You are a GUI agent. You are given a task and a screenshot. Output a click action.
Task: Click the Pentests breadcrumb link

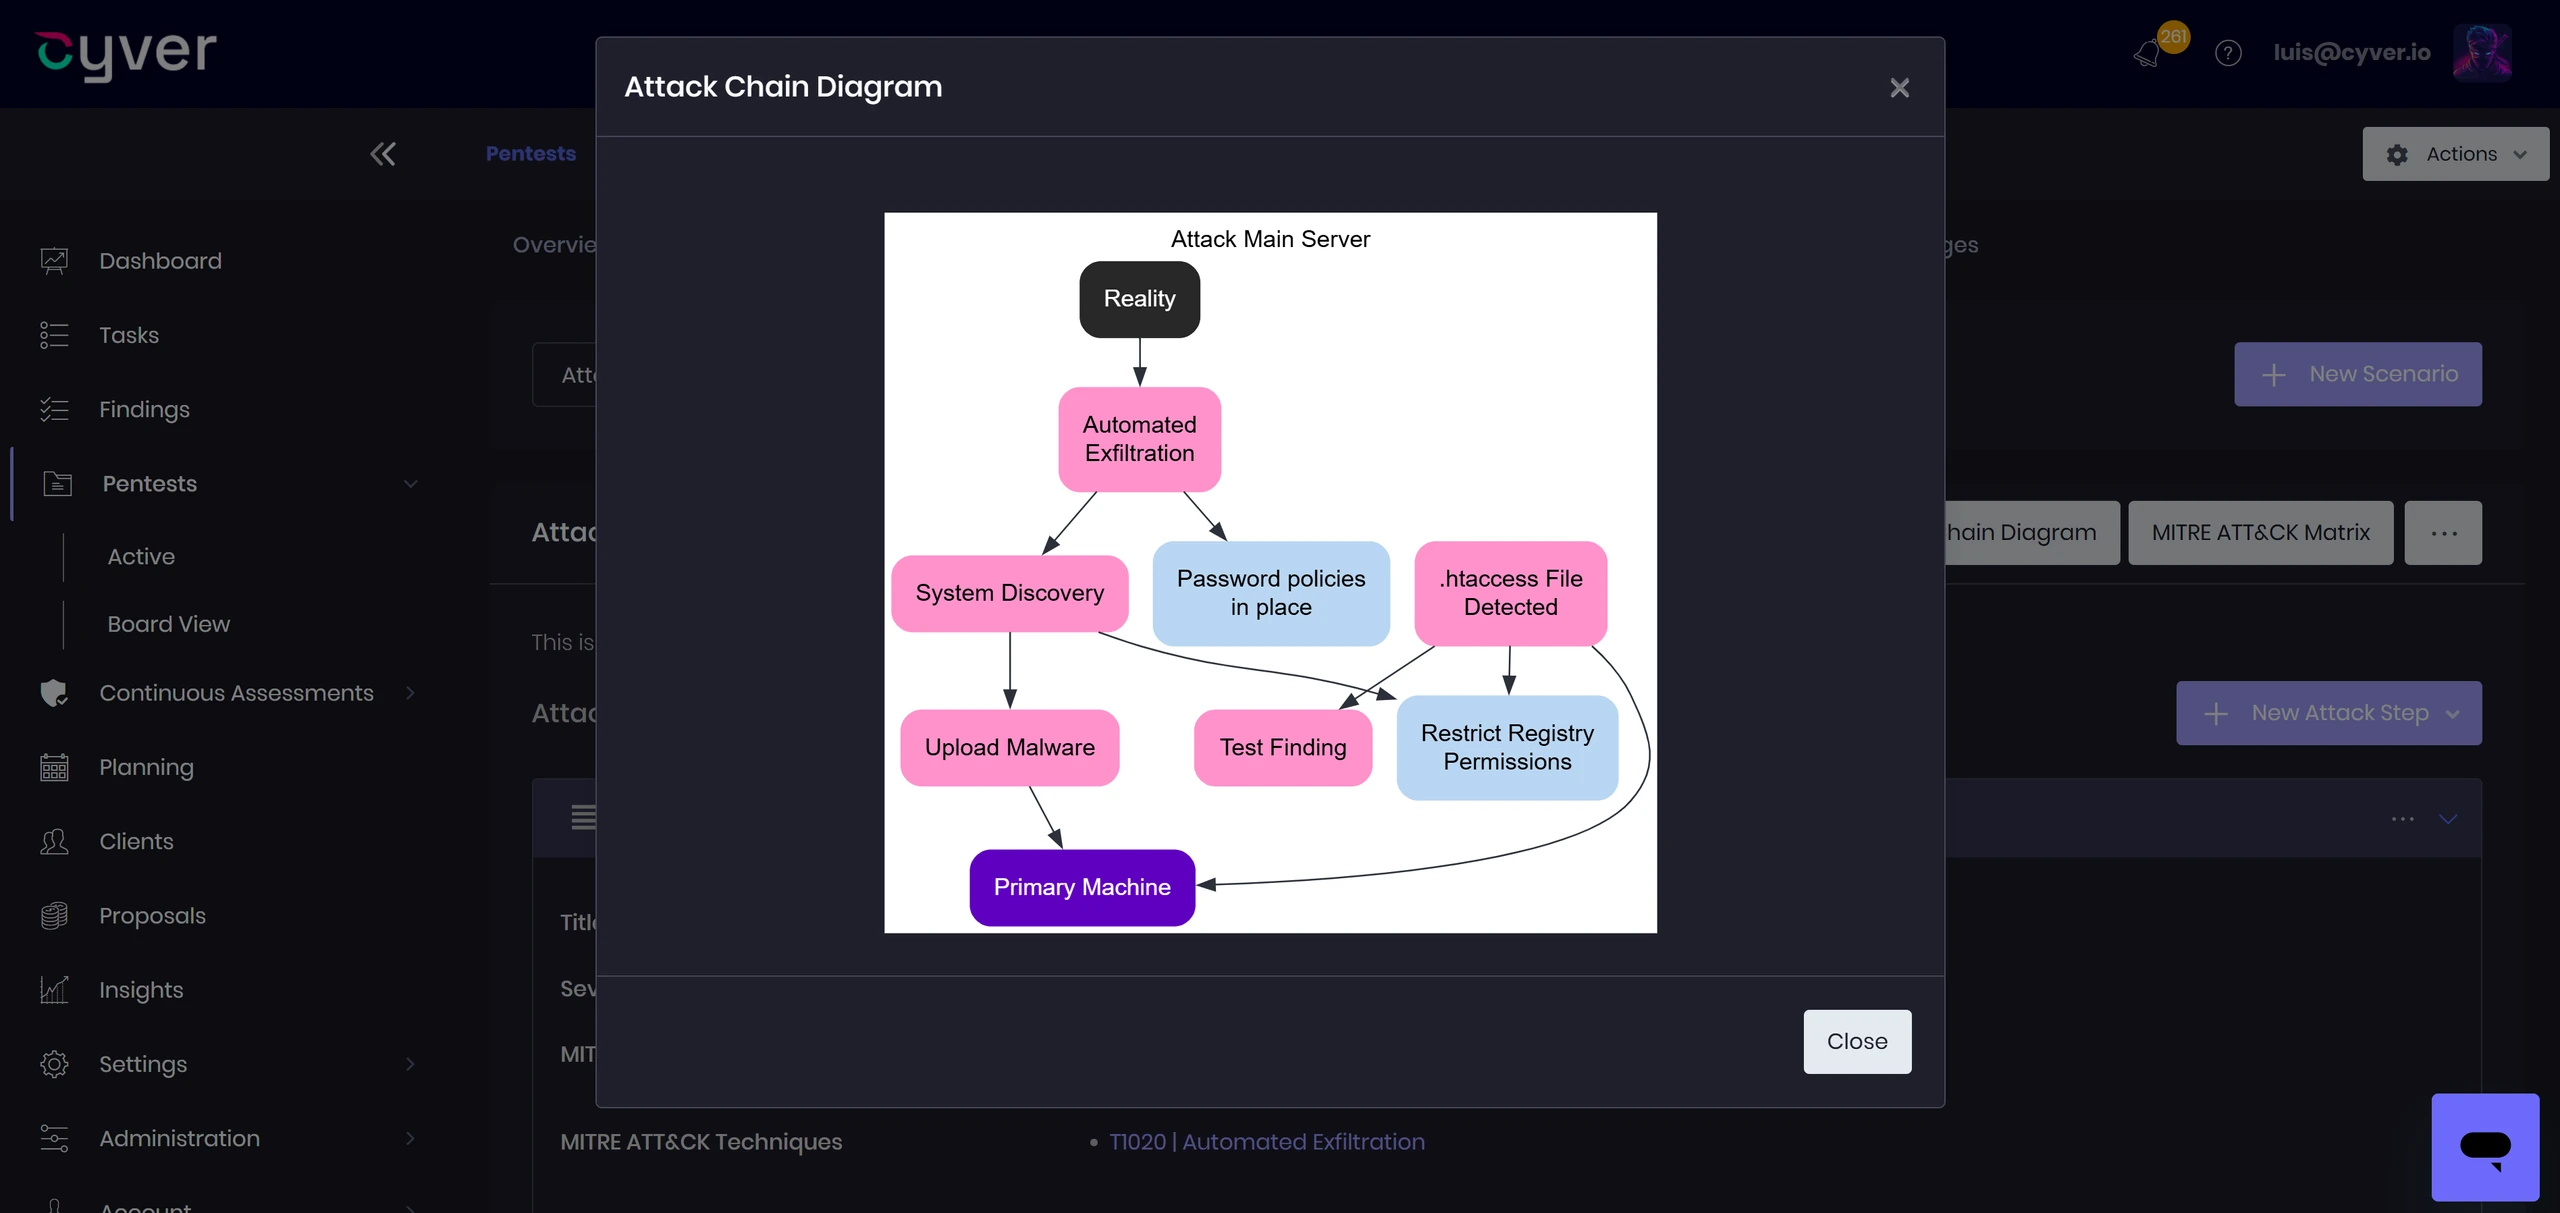point(530,154)
